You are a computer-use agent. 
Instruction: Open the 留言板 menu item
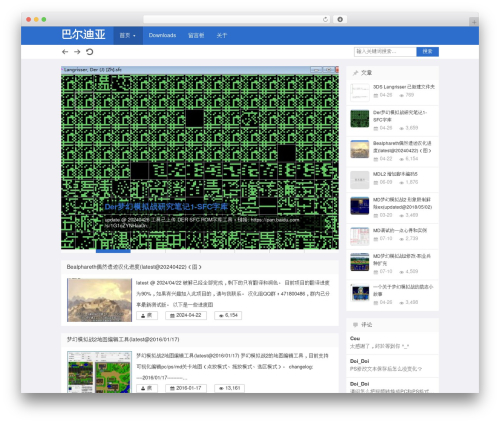tap(196, 35)
